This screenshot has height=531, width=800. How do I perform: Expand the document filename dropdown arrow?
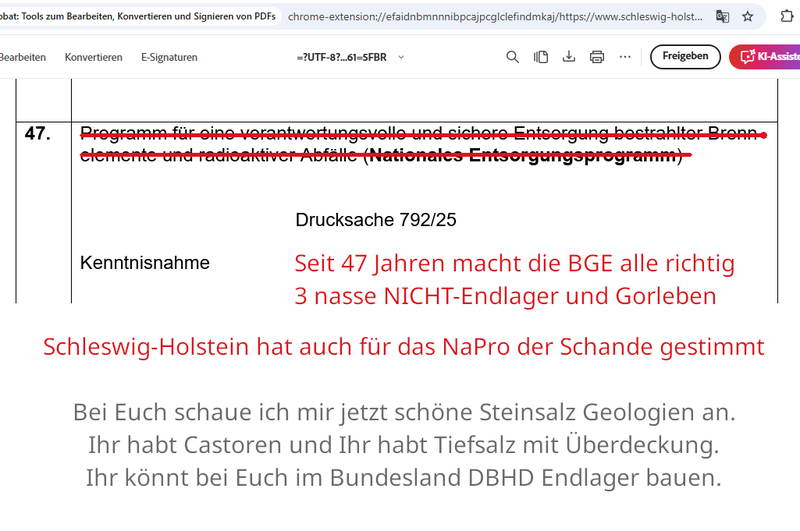(402, 57)
